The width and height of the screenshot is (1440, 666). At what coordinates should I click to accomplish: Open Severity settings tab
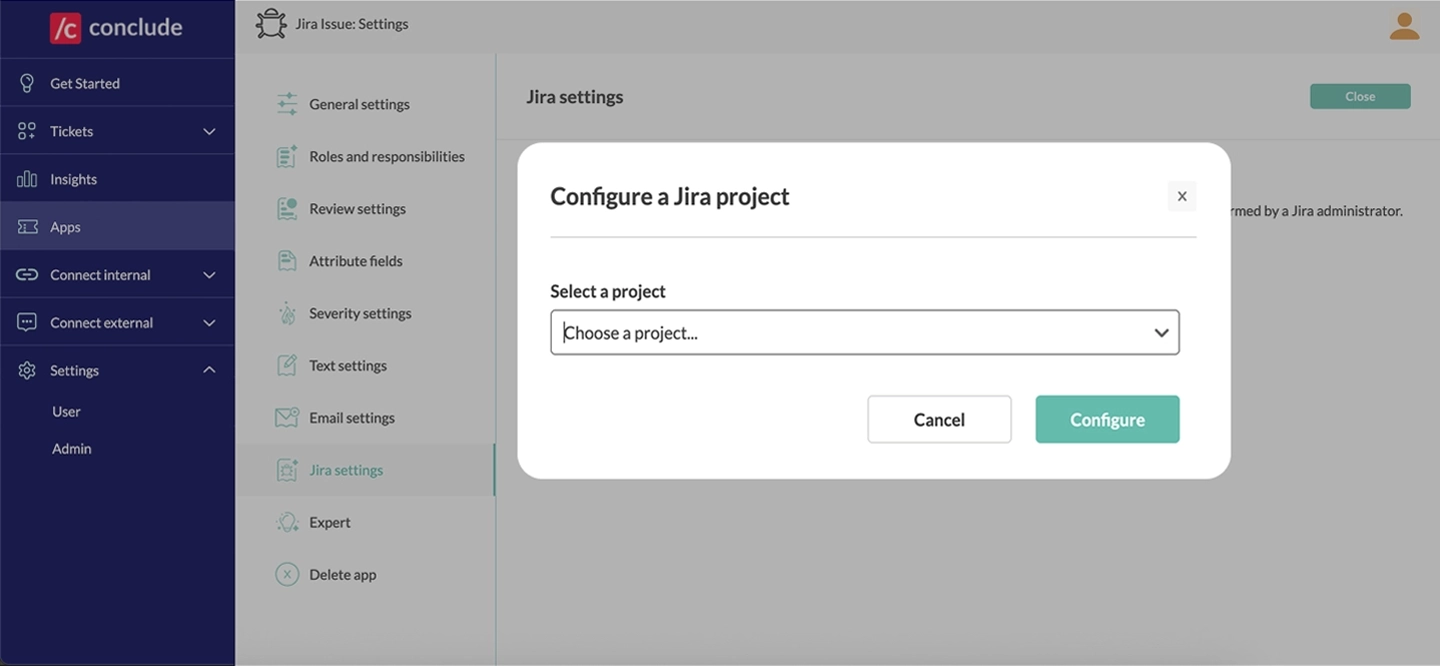coord(365,313)
